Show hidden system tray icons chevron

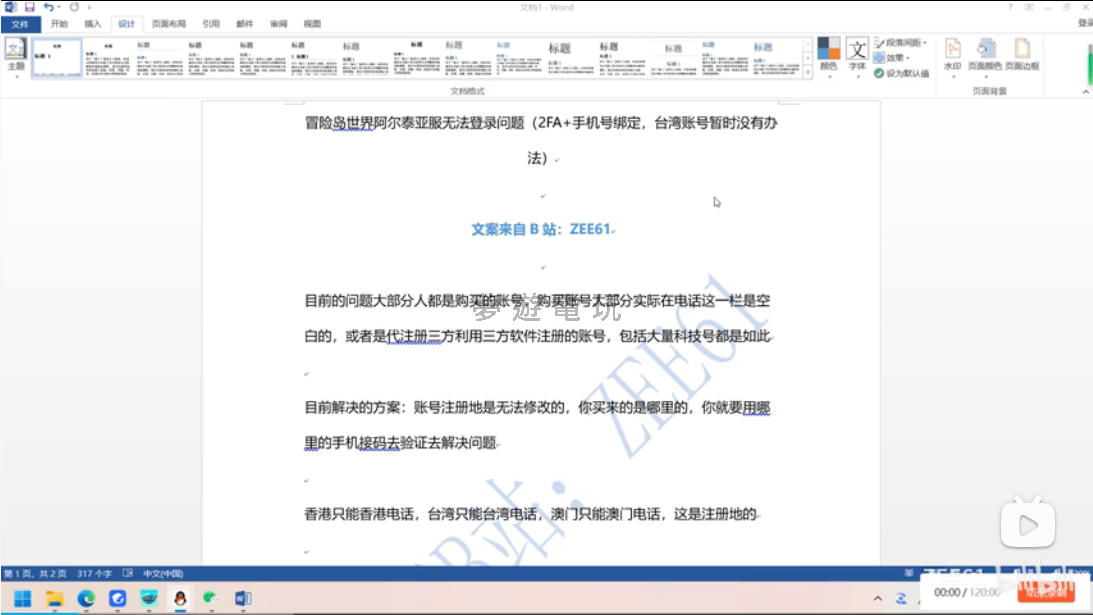[x=878, y=598]
